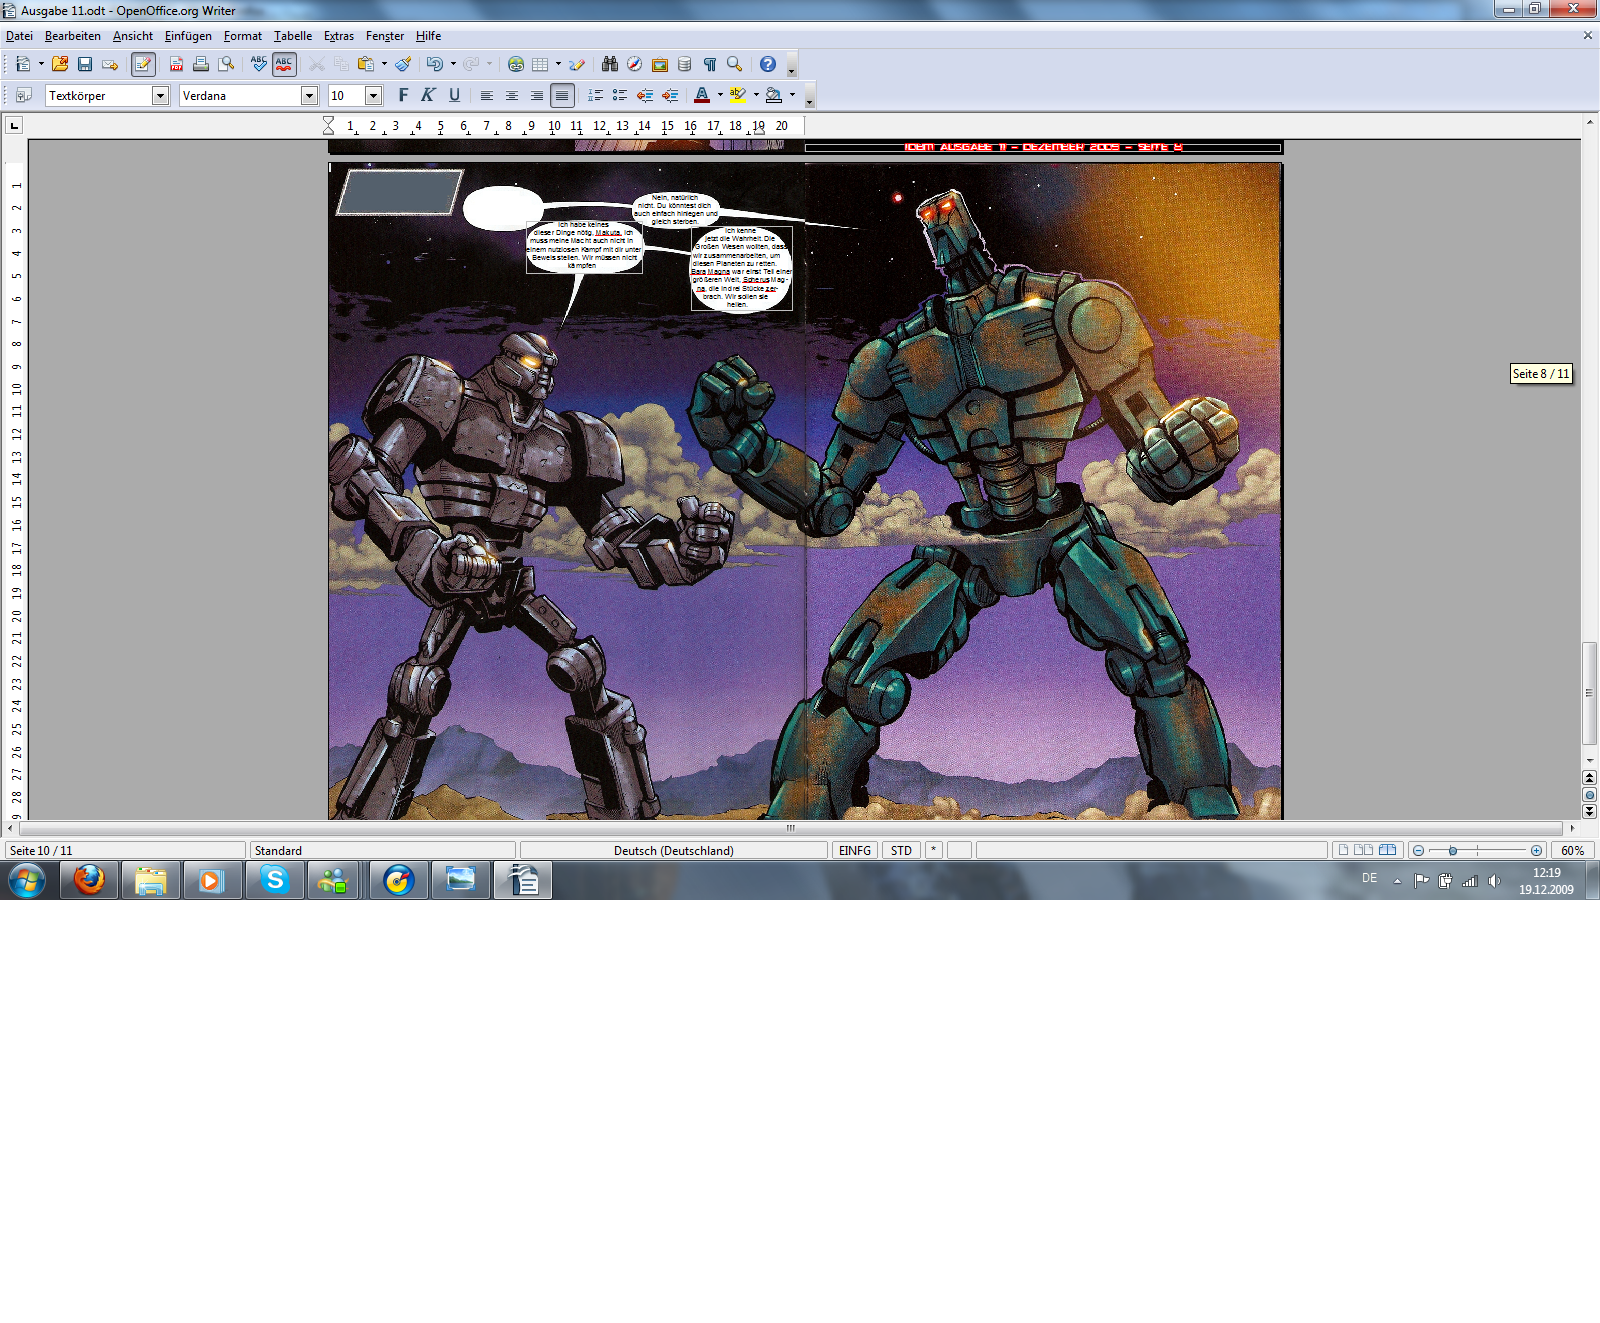Open the Find & Replace binoculars icon
Viewport: 1600px width, 1323px height.
coord(609,64)
